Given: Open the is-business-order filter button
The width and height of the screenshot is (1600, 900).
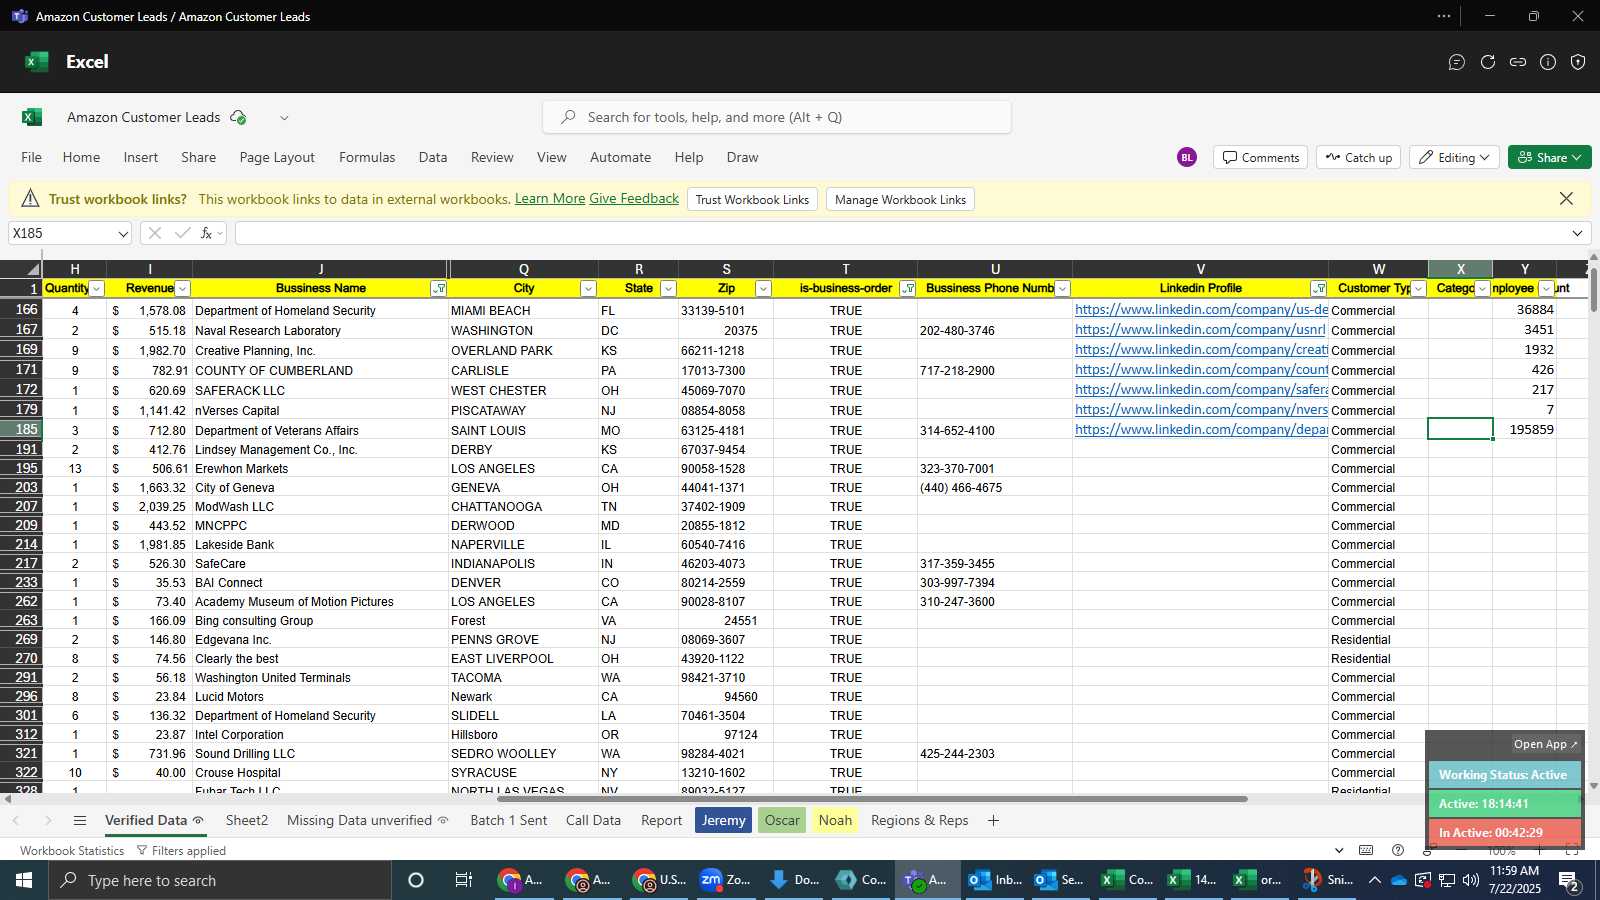Looking at the screenshot, I should [908, 288].
